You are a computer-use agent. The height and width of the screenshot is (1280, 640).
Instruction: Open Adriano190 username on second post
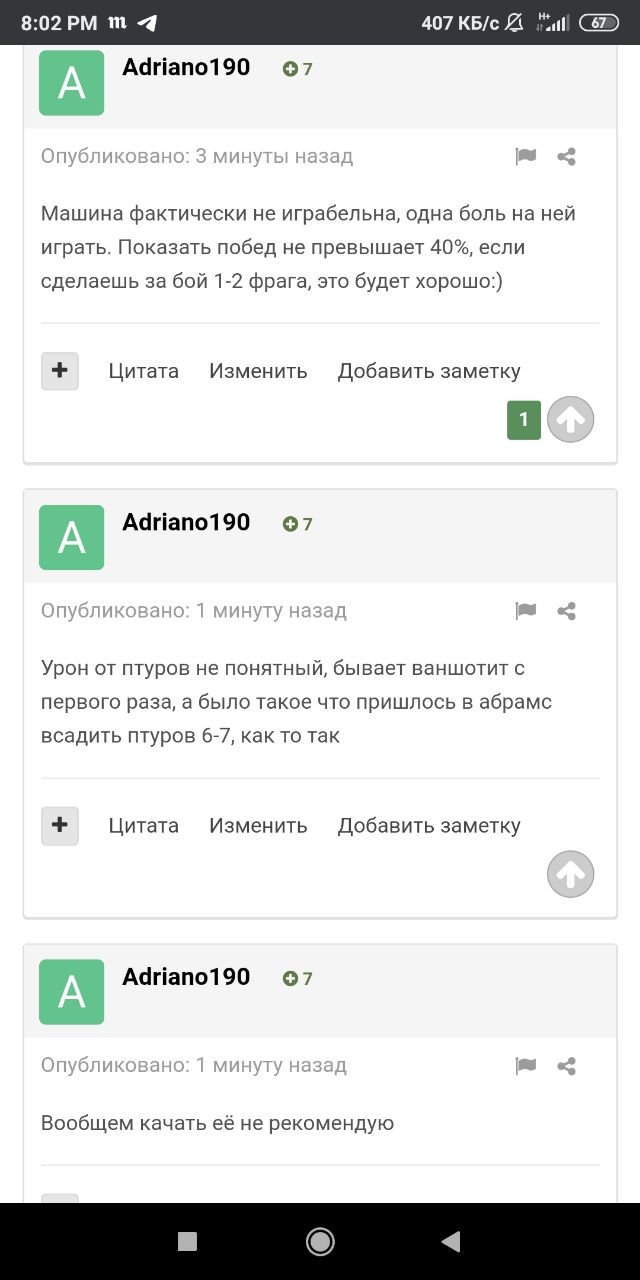click(x=186, y=522)
